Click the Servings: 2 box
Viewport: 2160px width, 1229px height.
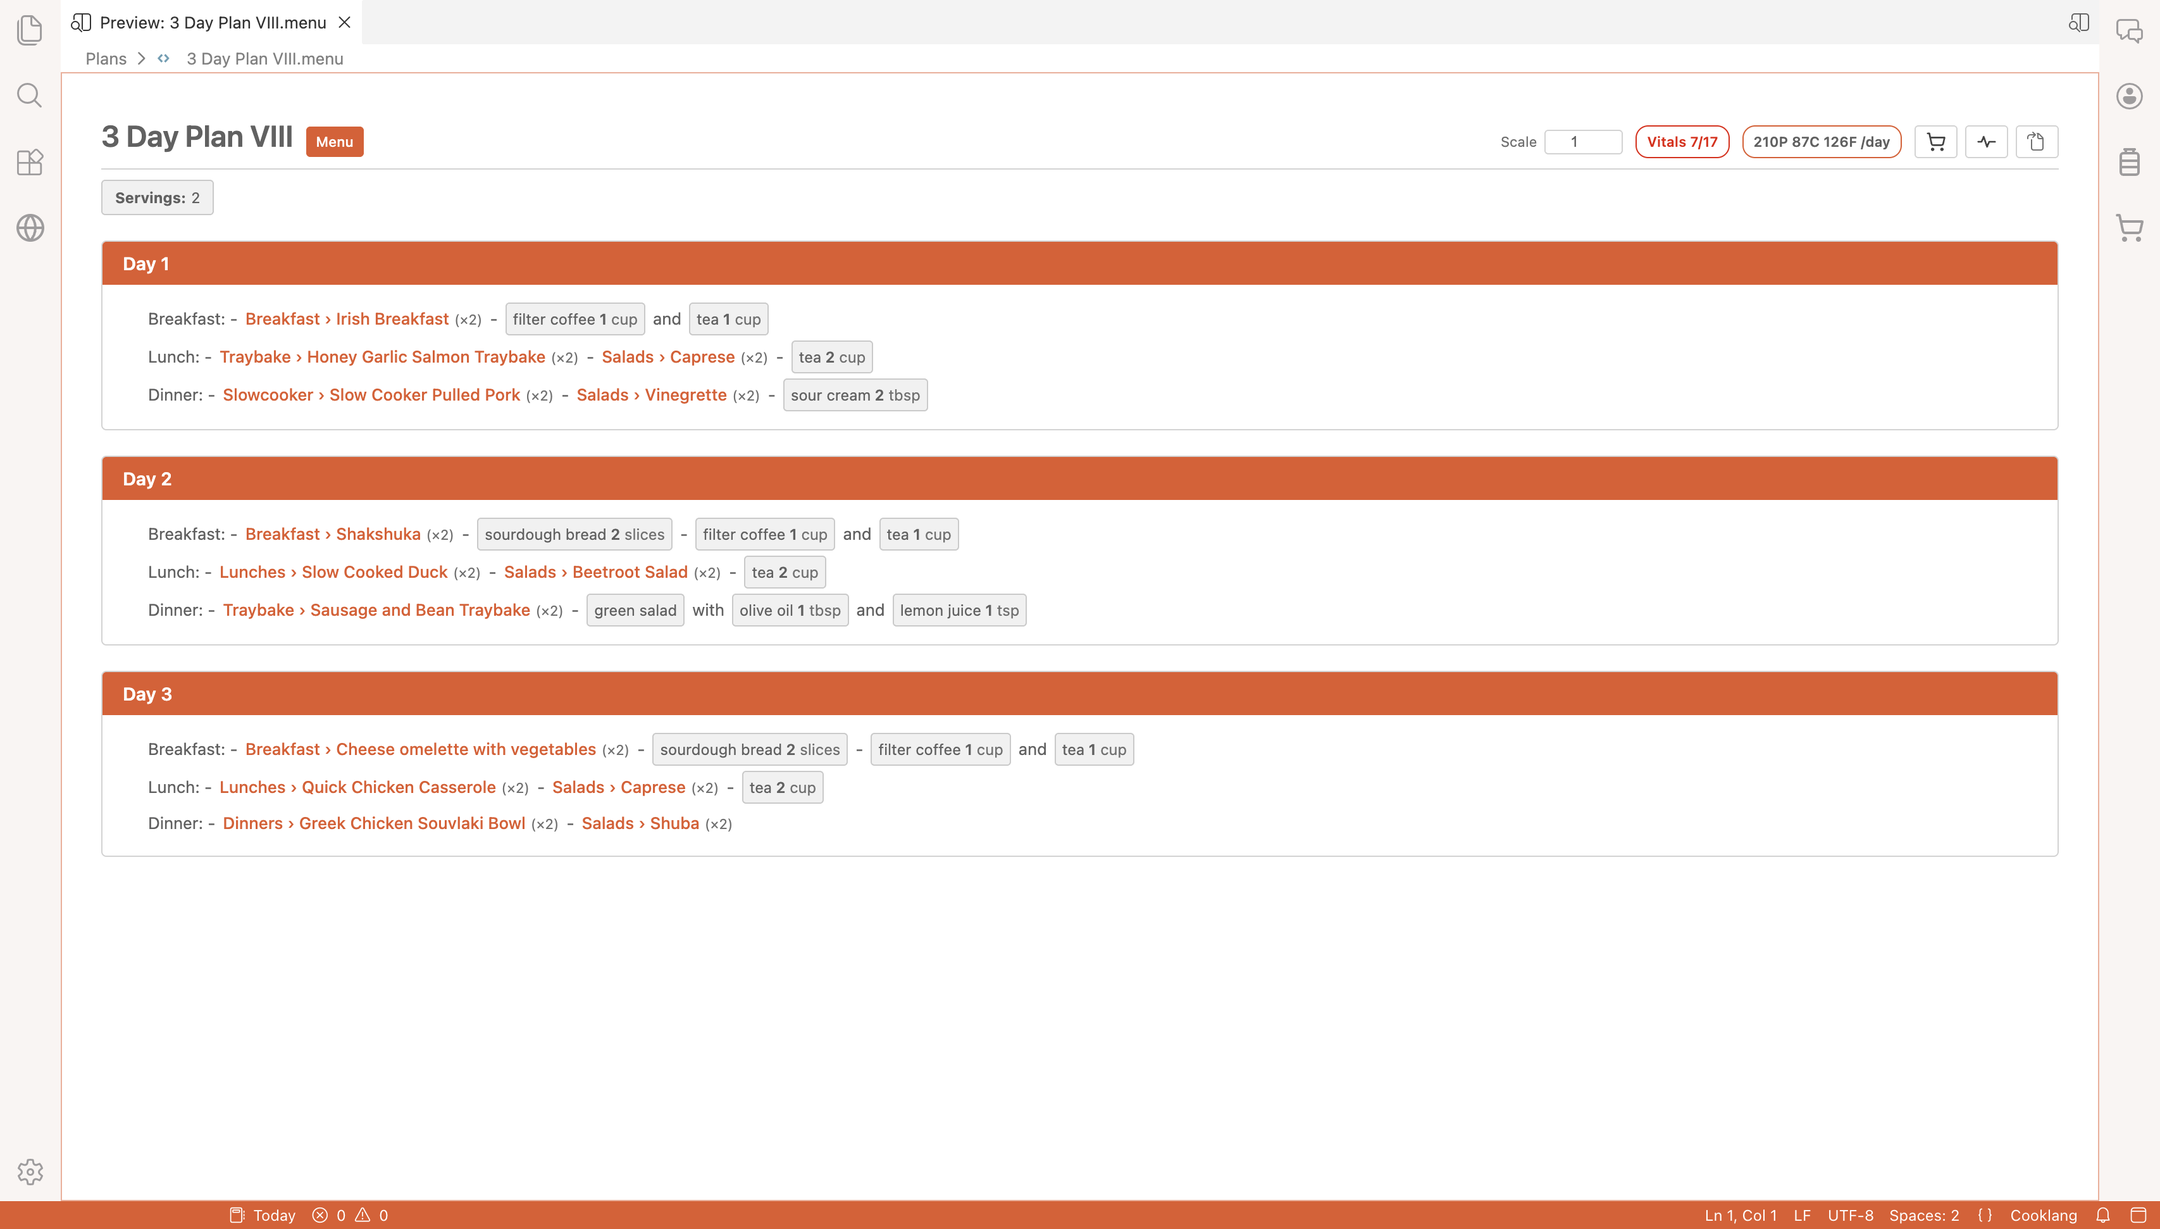[x=157, y=198]
